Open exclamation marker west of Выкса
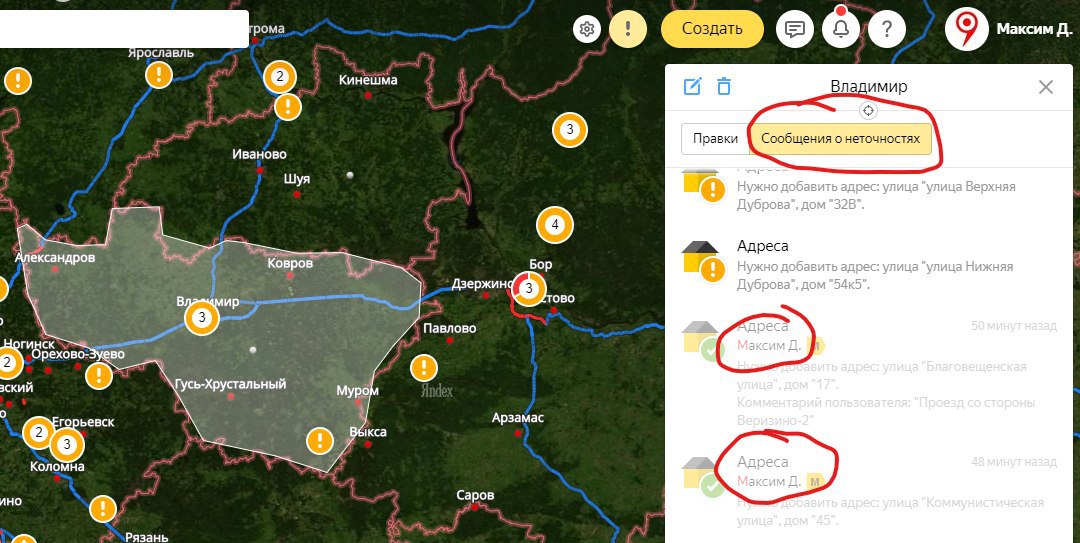Image resolution: width=1080 pixels, height=543 pixels. 320,440
